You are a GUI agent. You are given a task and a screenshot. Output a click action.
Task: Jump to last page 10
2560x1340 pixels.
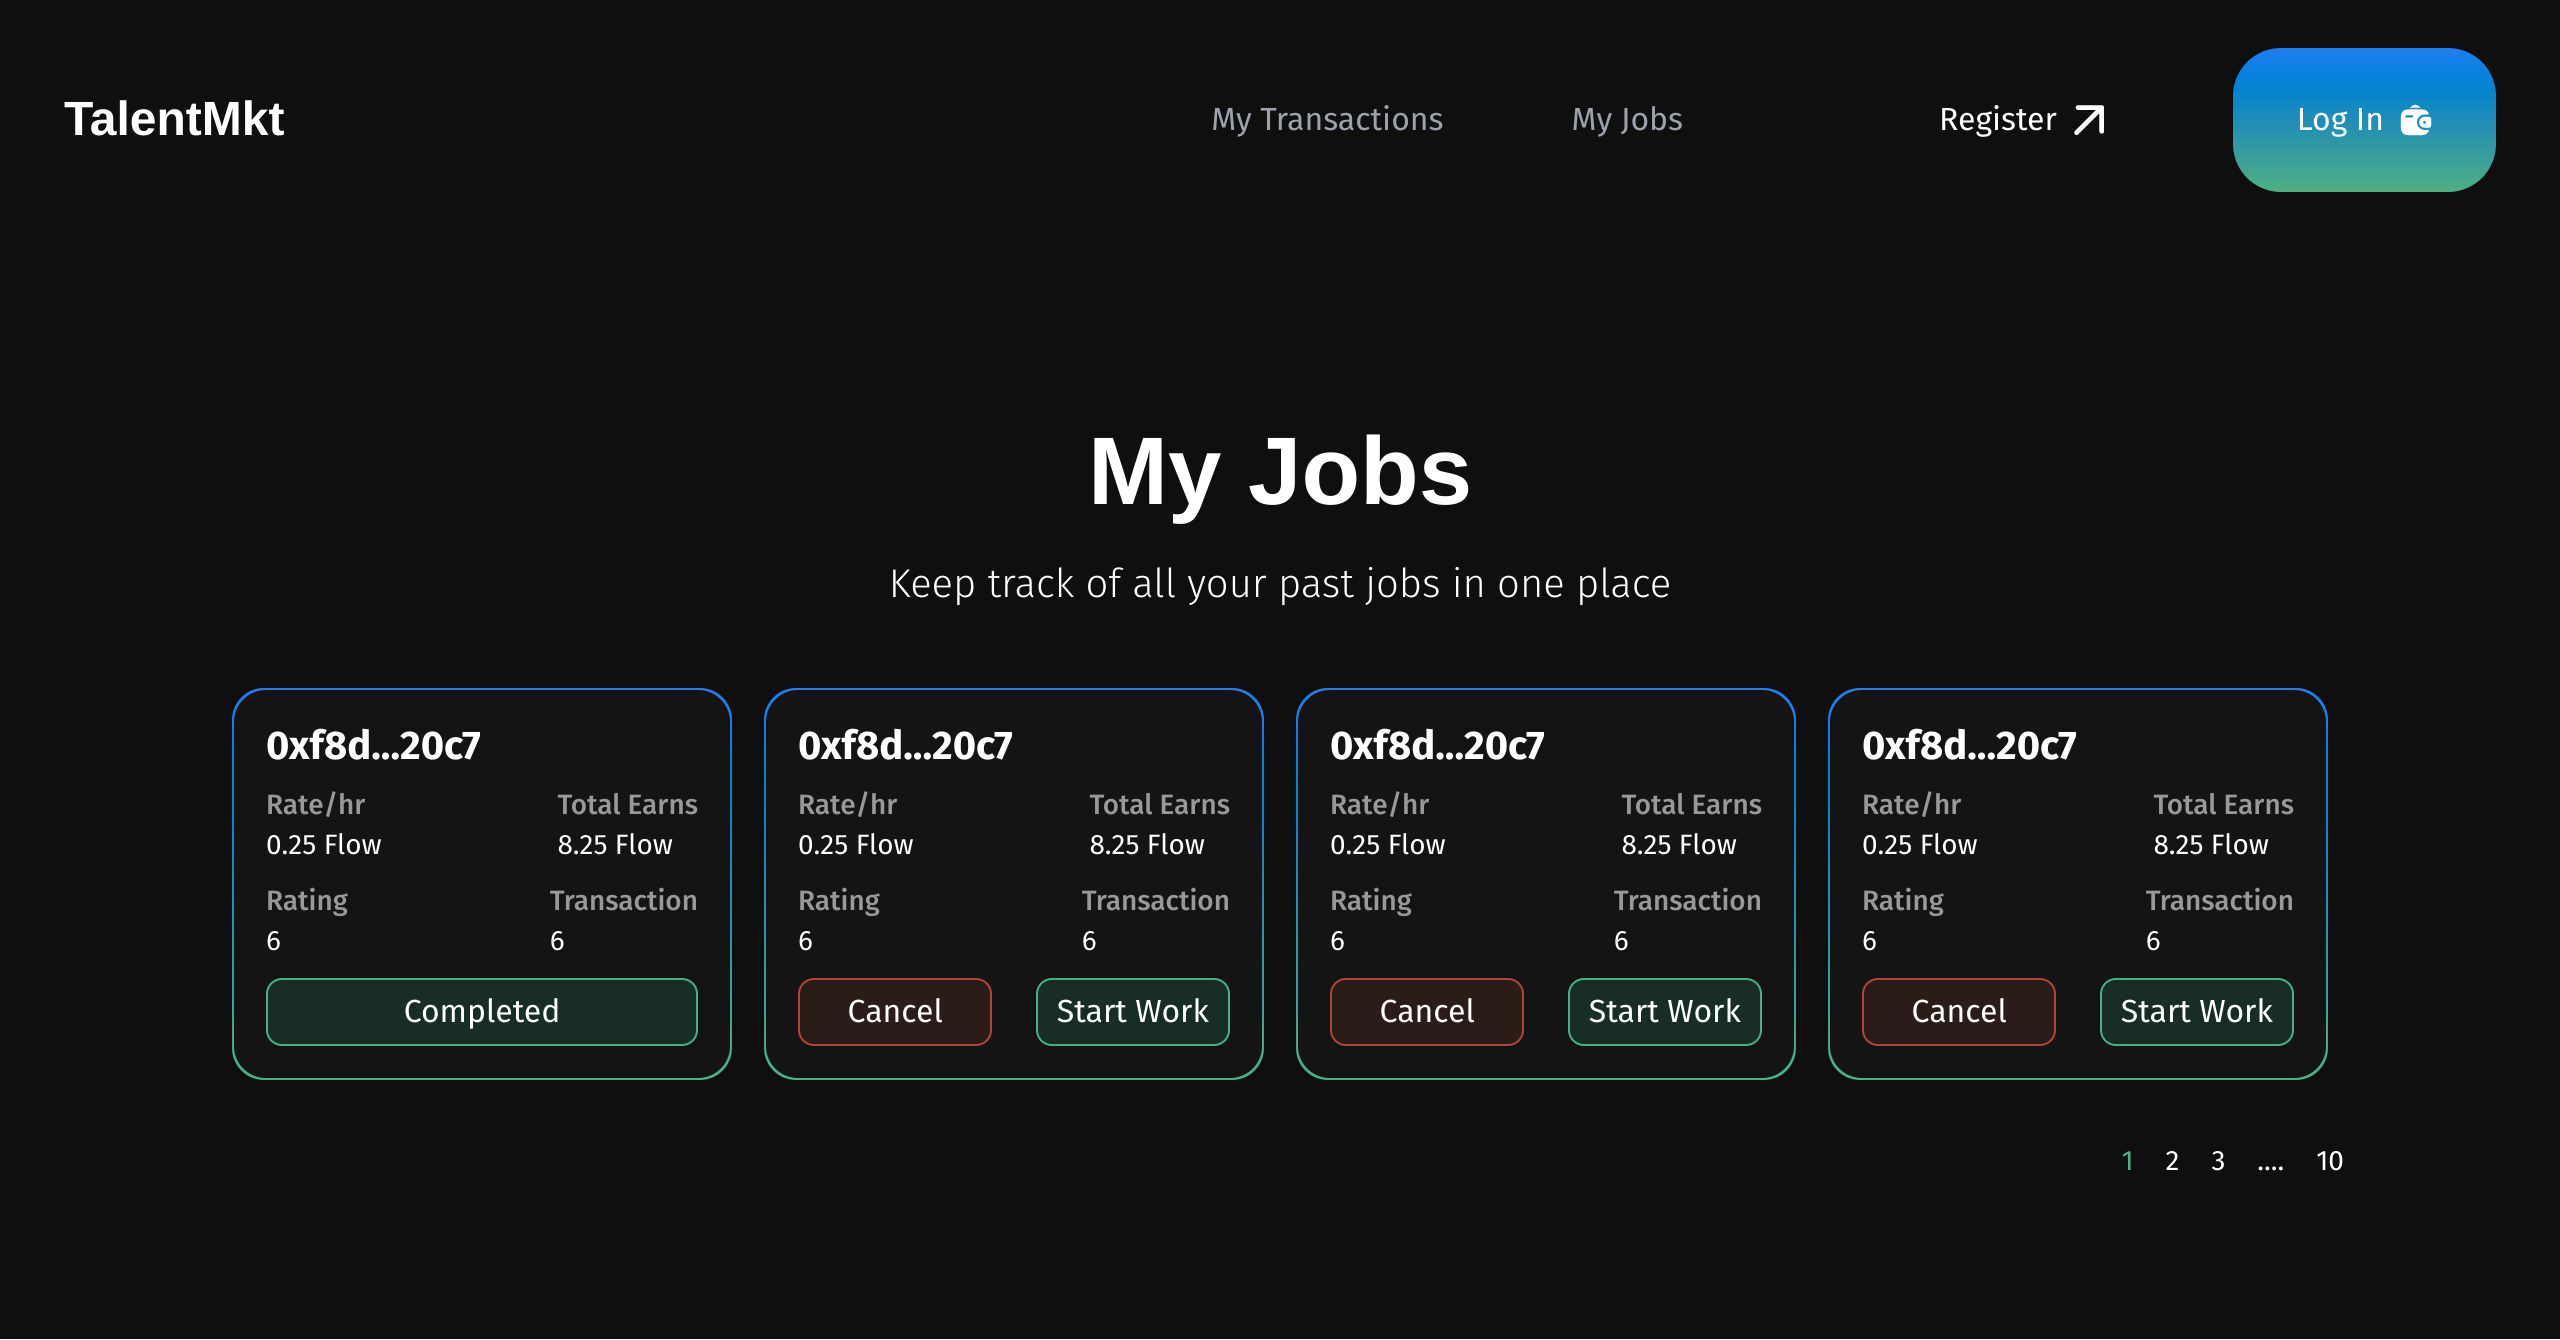[x=2329, y=1161]
